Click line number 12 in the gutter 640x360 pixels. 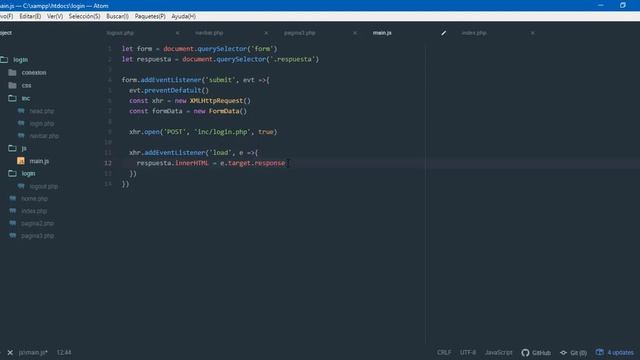coord(108,163)
